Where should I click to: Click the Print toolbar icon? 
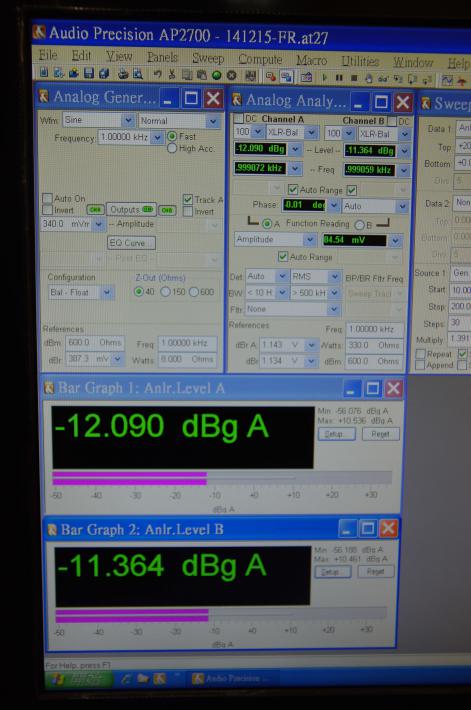(123, 74)
